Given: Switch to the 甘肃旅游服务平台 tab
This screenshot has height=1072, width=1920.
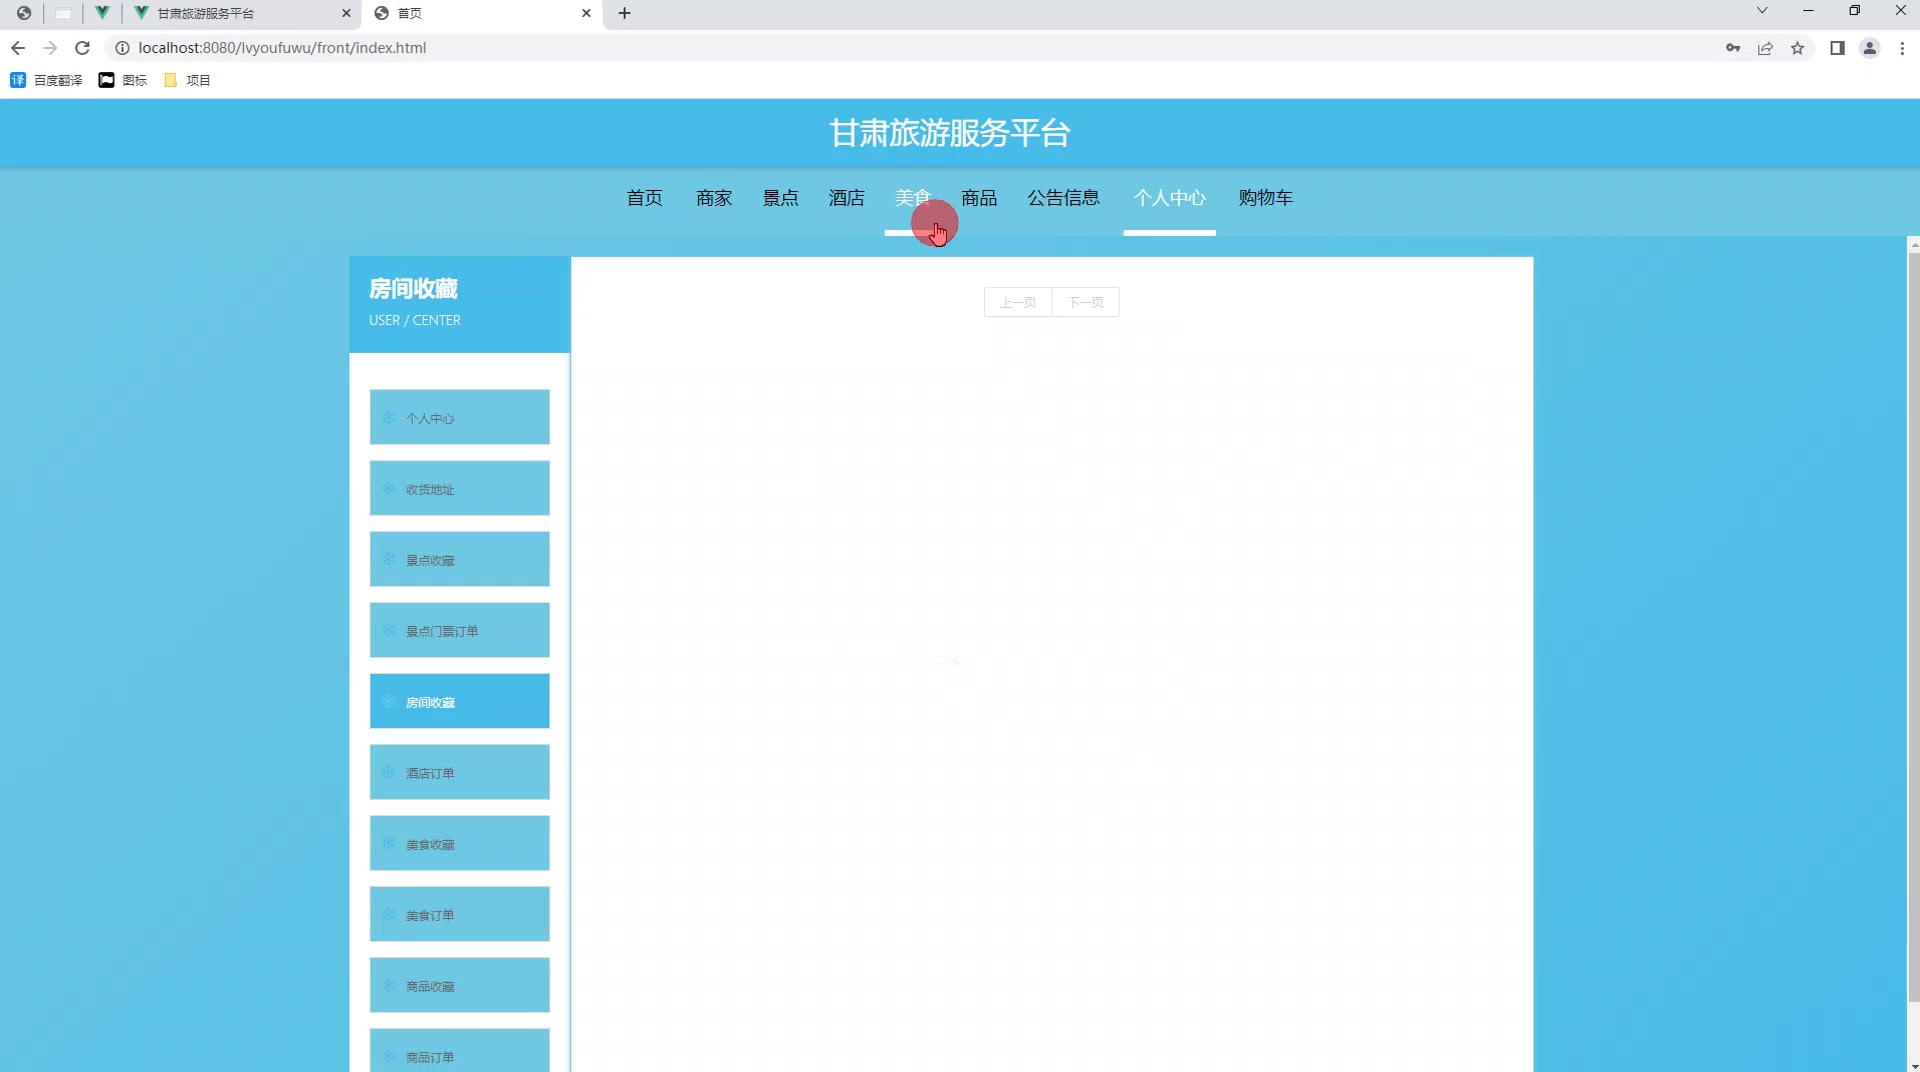Looking at the screenshot, I should [242, 13].
